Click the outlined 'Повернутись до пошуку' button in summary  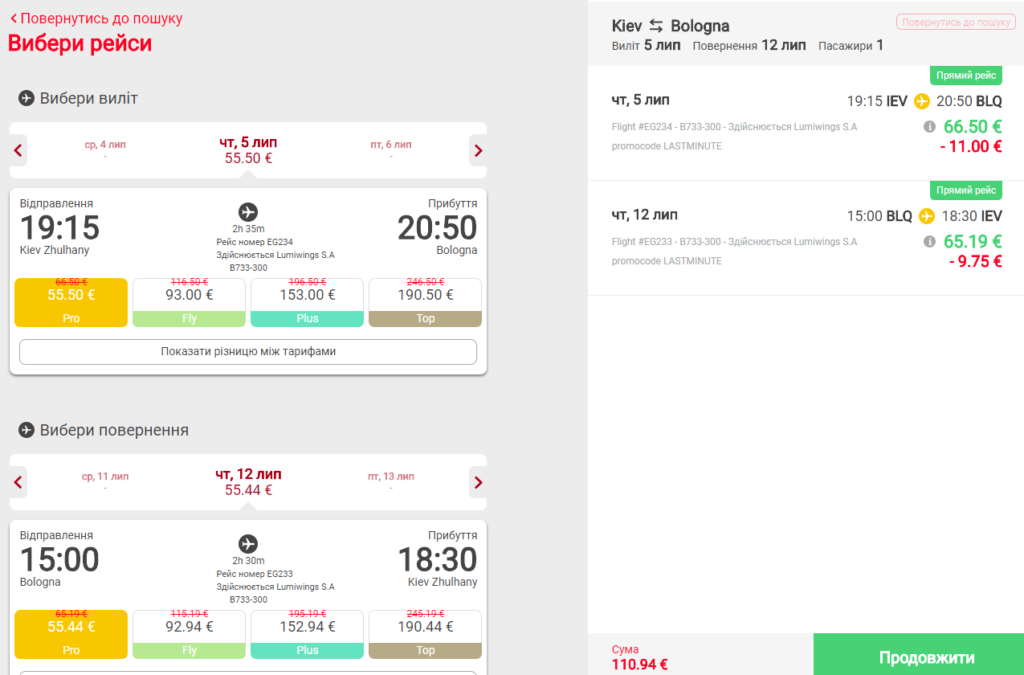pos(955,22)
